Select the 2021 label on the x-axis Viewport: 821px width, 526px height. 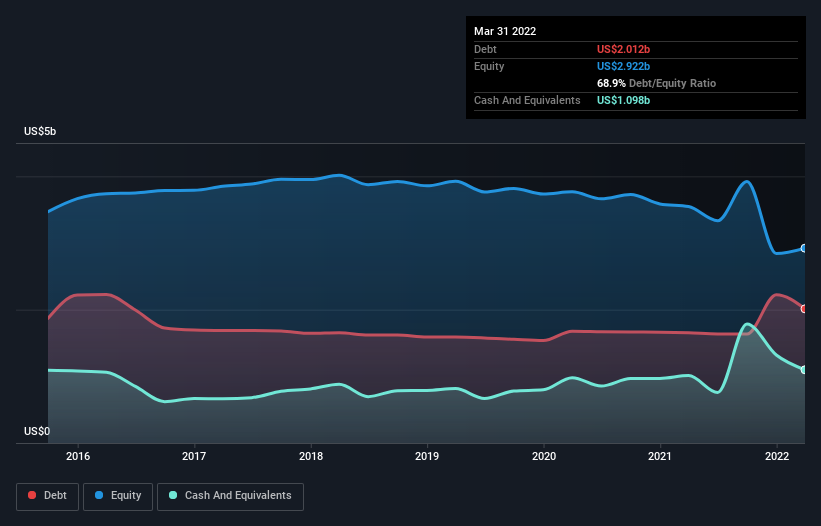coord(660,456)
